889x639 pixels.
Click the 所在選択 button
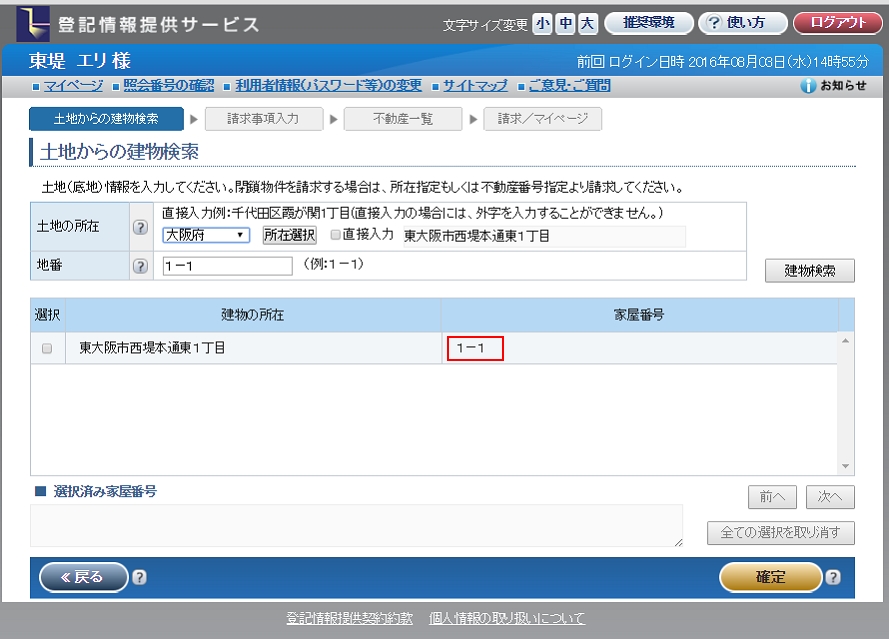[290, 235]
